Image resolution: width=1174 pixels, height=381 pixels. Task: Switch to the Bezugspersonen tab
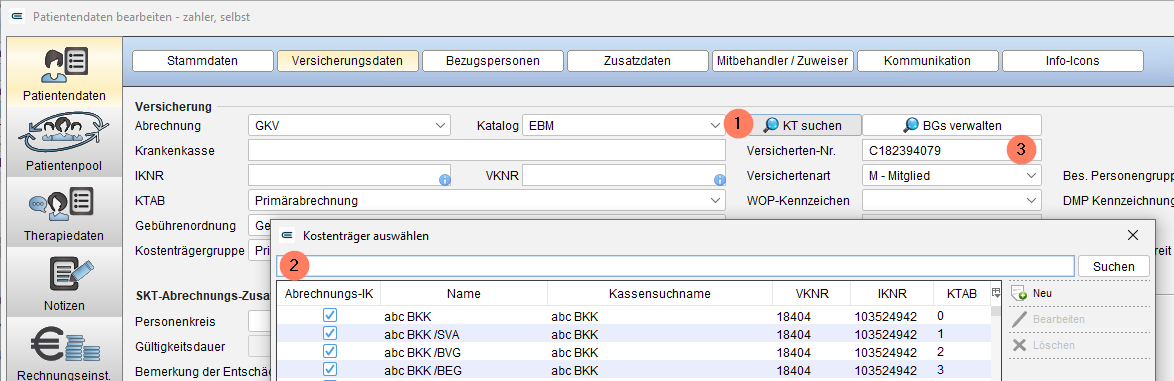point(492,61)
